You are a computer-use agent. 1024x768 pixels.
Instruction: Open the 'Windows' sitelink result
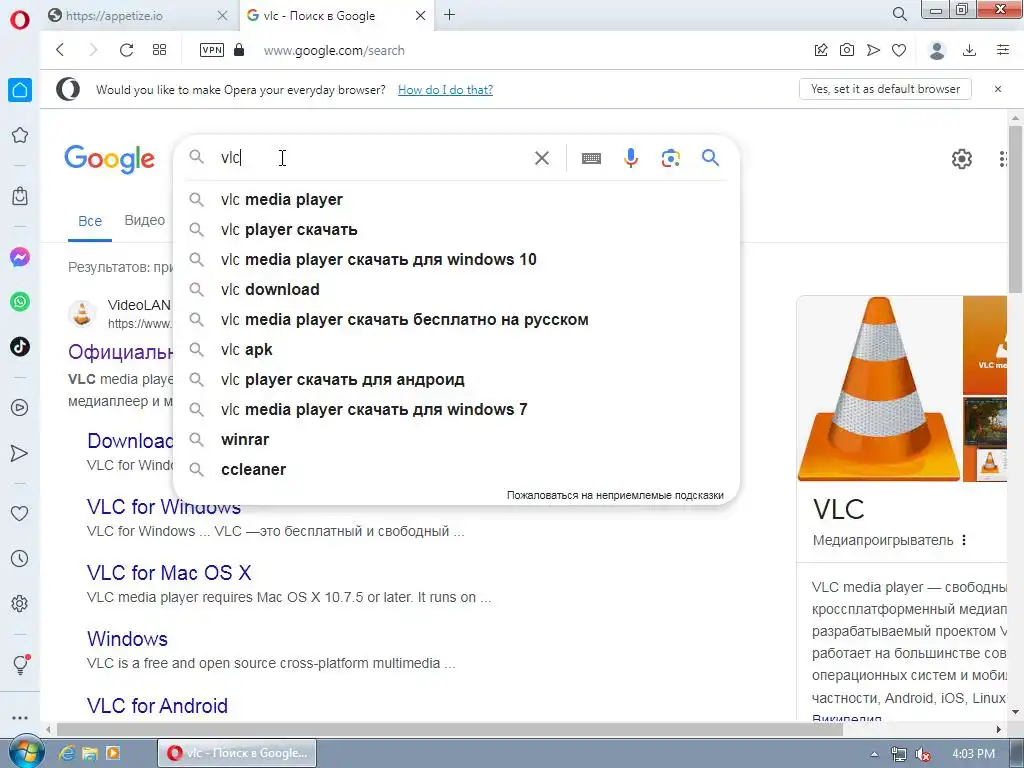[x=127, y=639]
